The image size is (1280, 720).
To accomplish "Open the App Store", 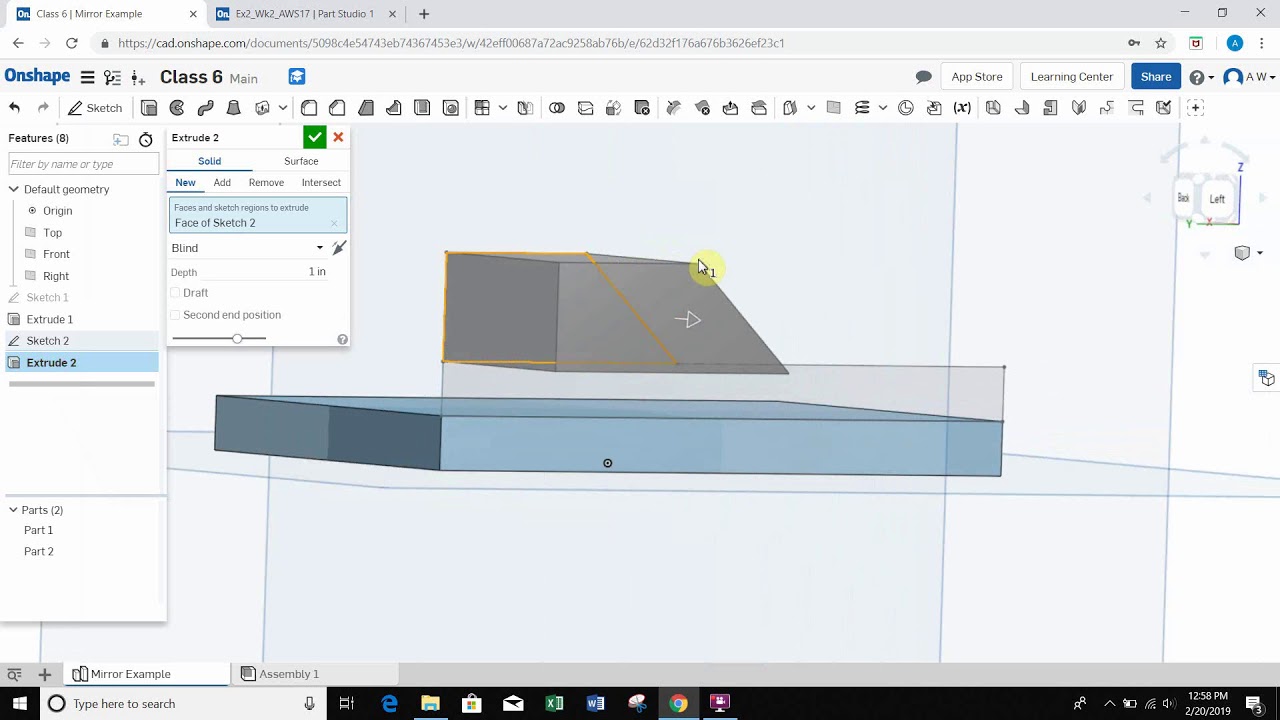I will point(977,77).
